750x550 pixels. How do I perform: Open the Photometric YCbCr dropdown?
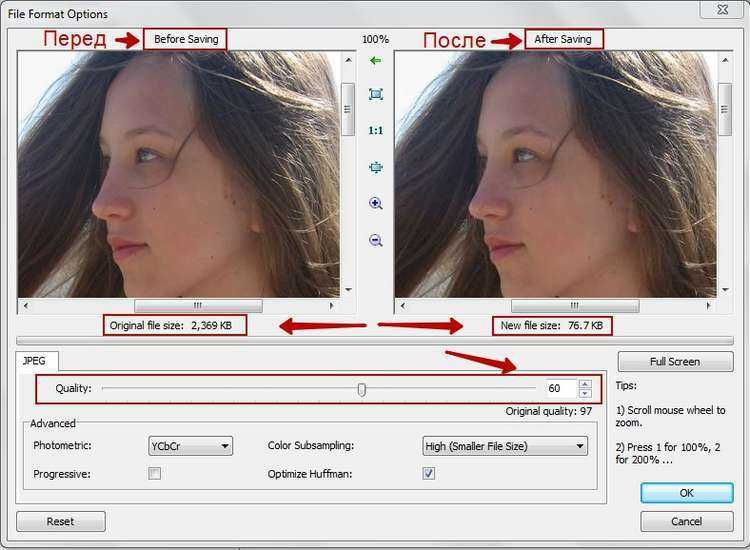tap(190, 446)
